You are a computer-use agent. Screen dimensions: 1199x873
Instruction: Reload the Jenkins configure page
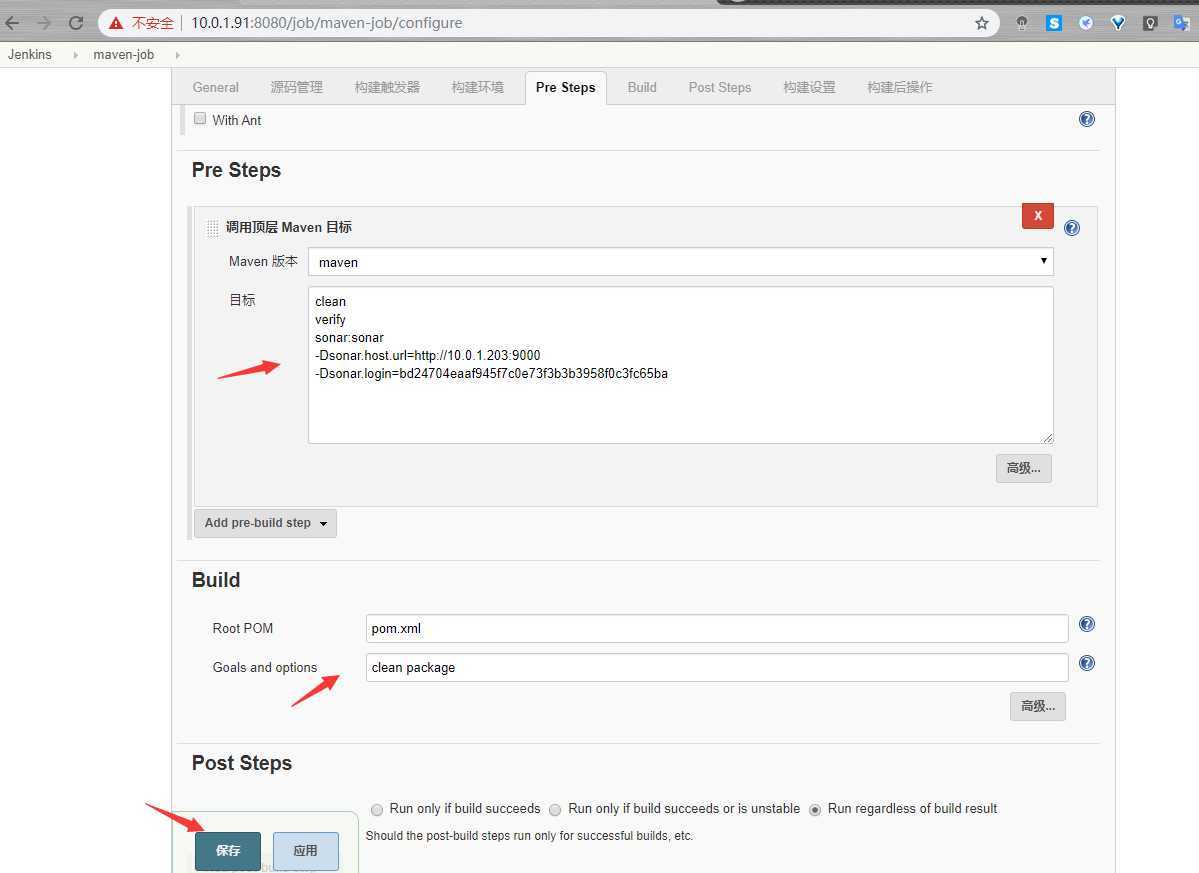coord(76,23)
